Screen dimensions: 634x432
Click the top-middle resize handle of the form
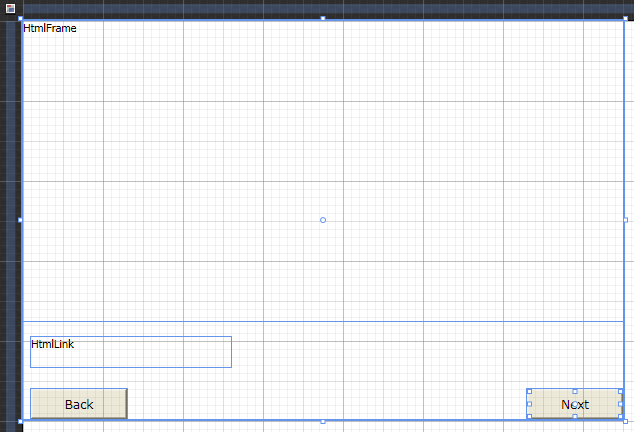pos(323,18)
